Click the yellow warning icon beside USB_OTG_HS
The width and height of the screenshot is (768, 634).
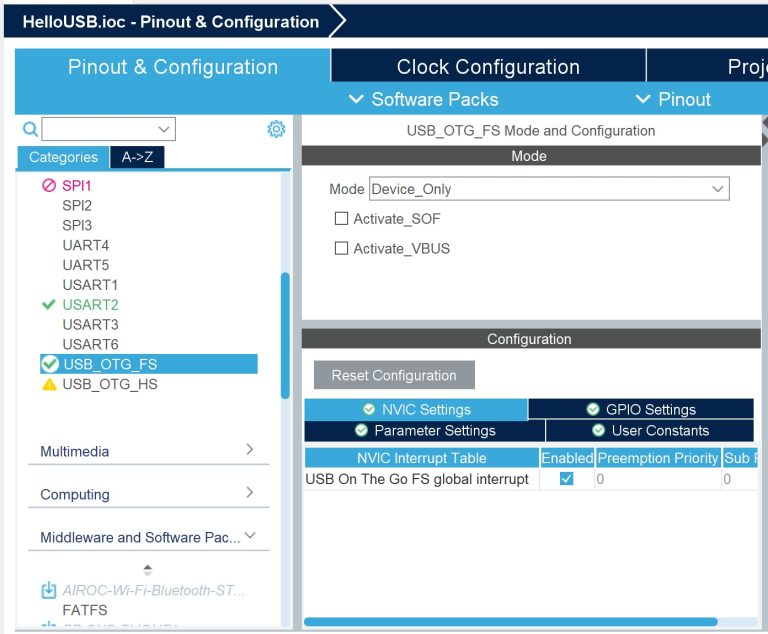[x=49, y=384]
